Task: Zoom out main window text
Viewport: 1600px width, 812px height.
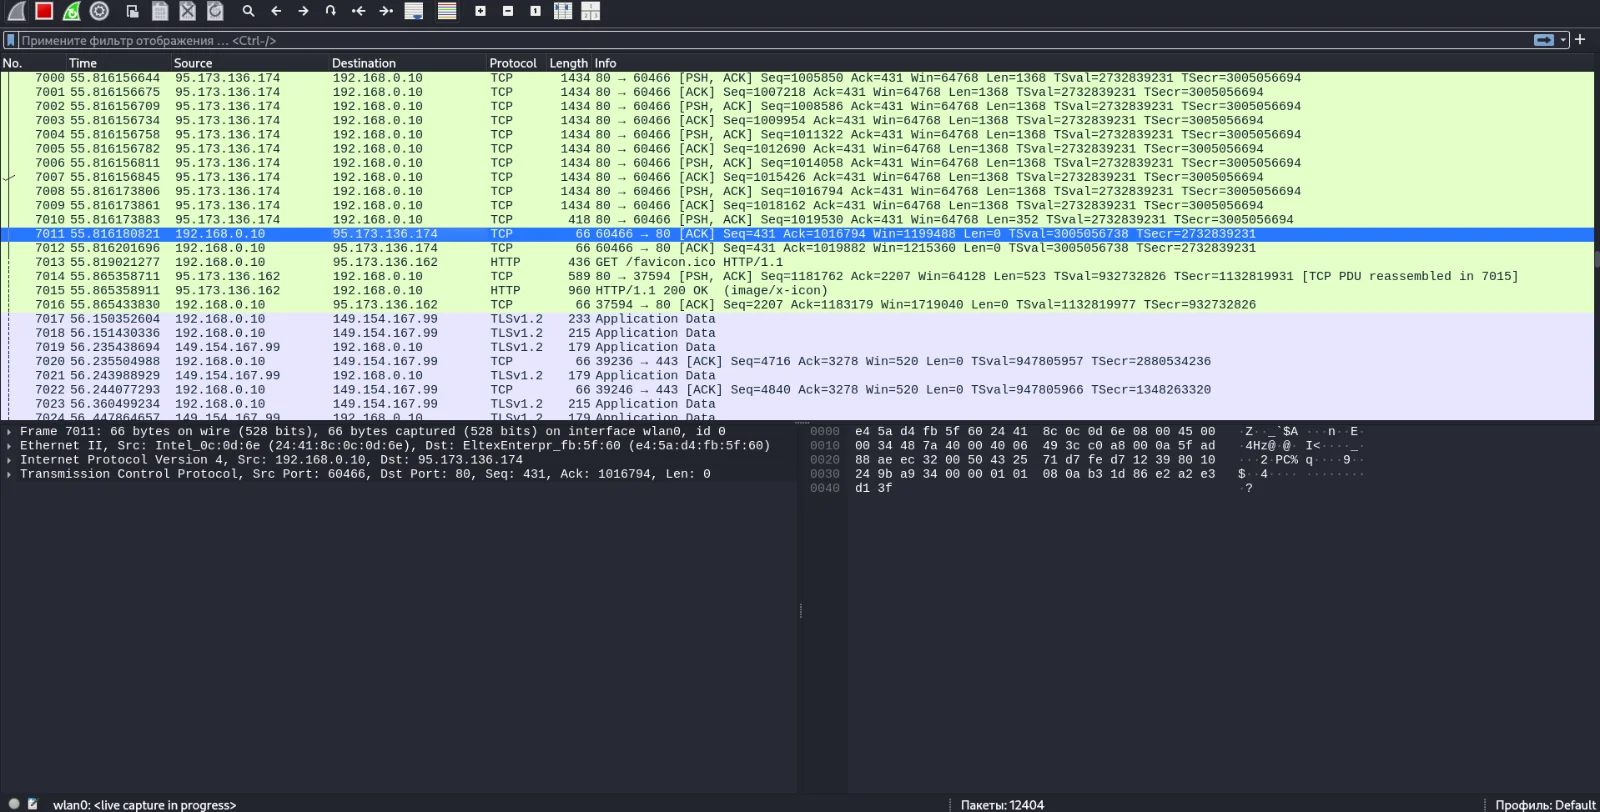Action: [x=508, y=11]
